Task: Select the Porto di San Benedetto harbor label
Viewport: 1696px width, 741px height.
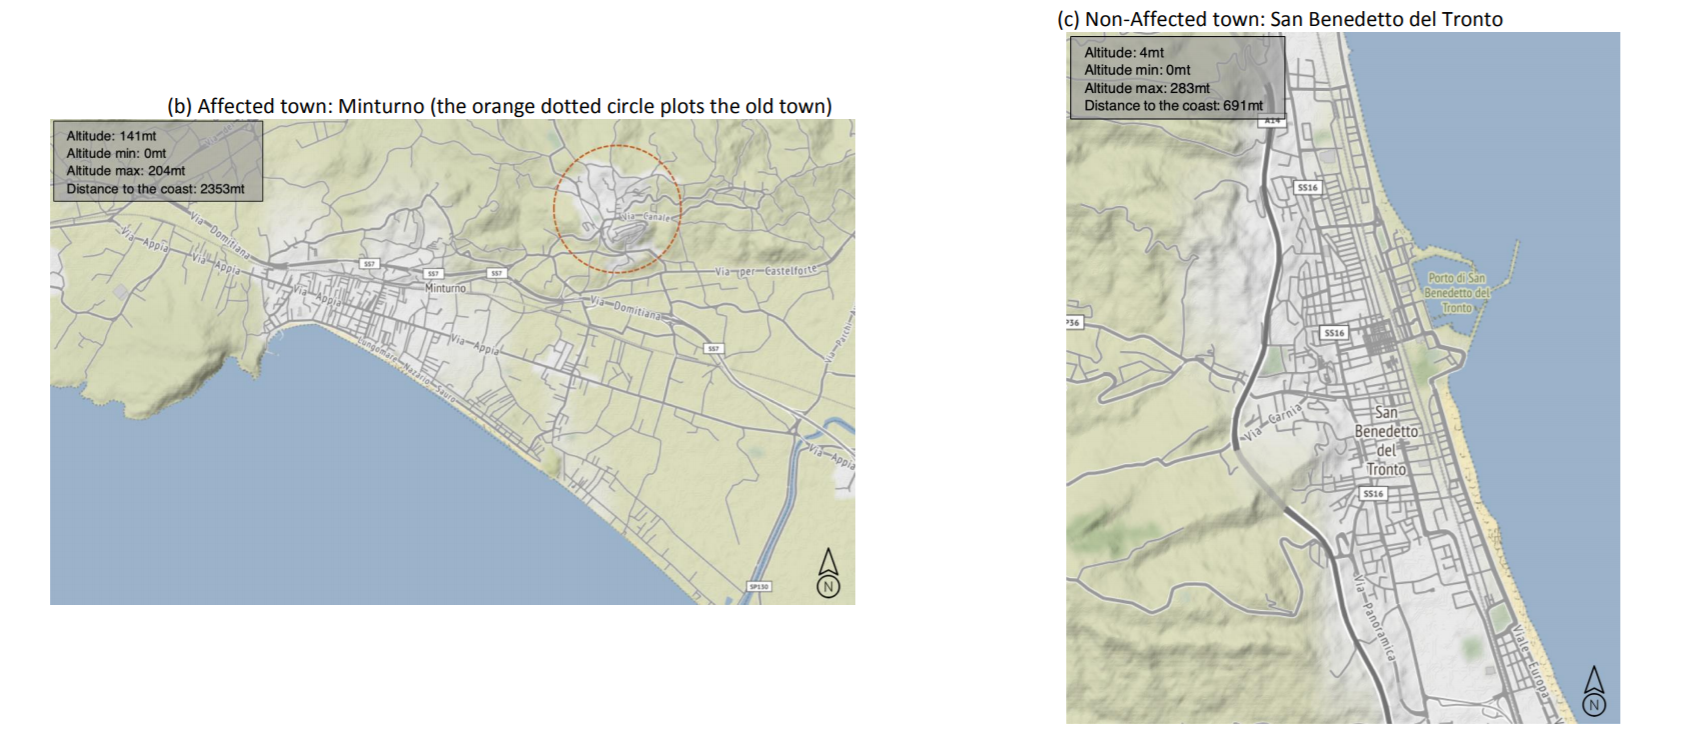Action: coord(1457,293)
